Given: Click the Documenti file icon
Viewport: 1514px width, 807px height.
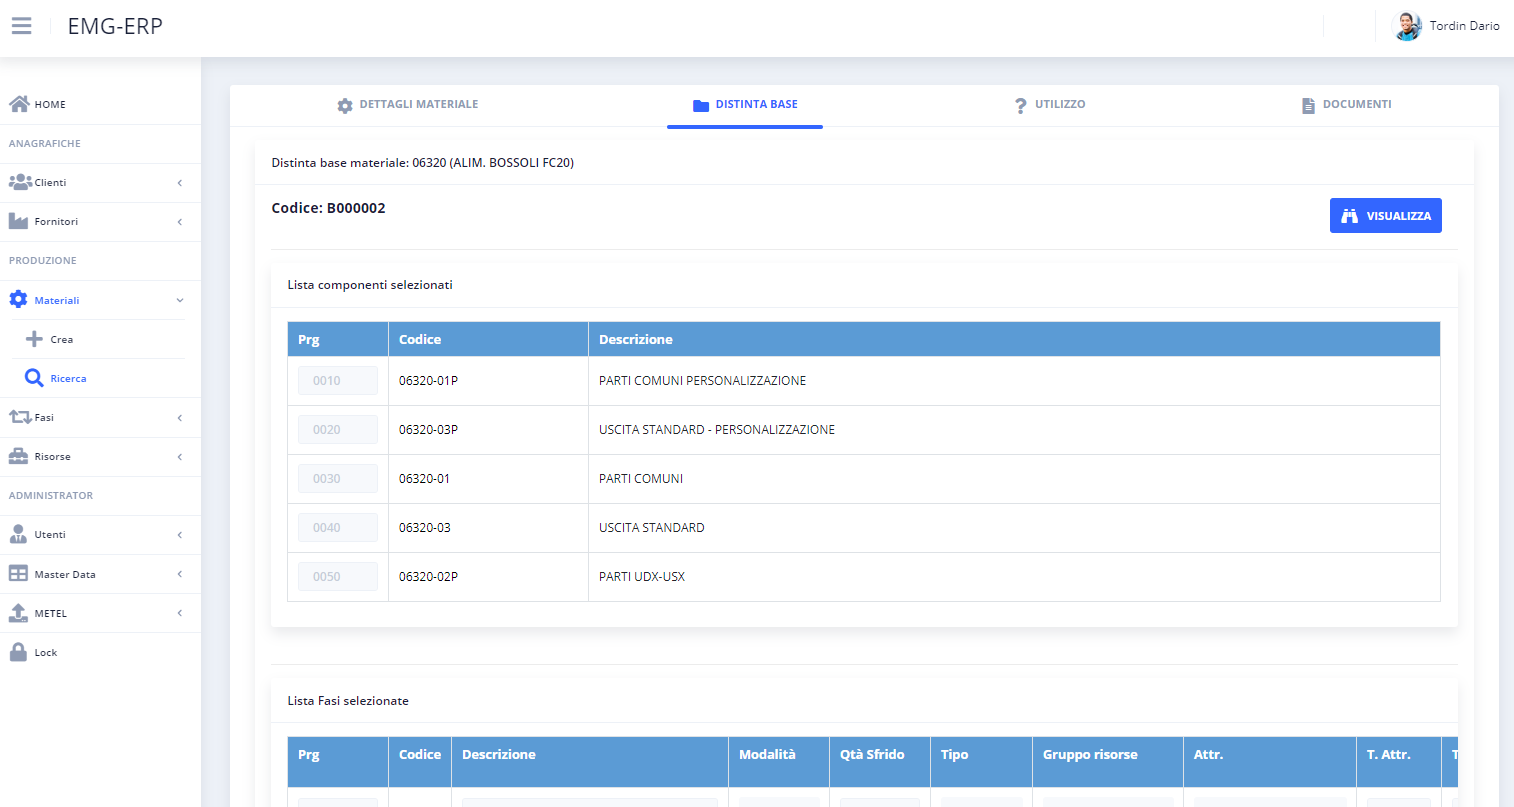Looking at the screenshot, I should [x=1308, y=105].
